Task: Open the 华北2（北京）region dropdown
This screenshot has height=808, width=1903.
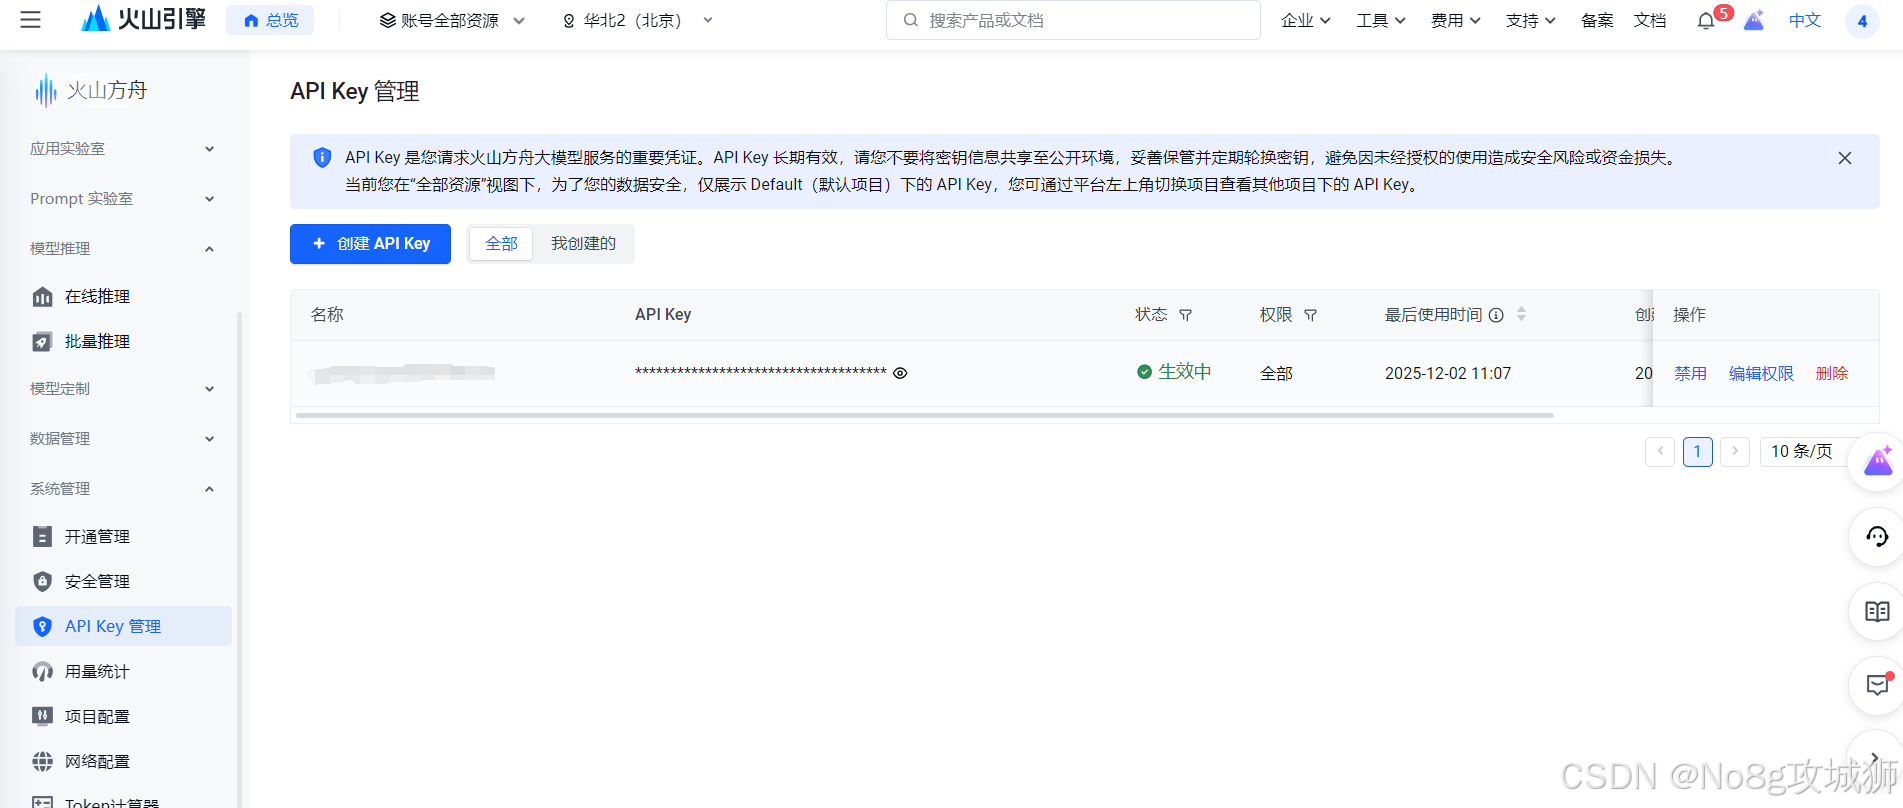Action: (638, 20)
